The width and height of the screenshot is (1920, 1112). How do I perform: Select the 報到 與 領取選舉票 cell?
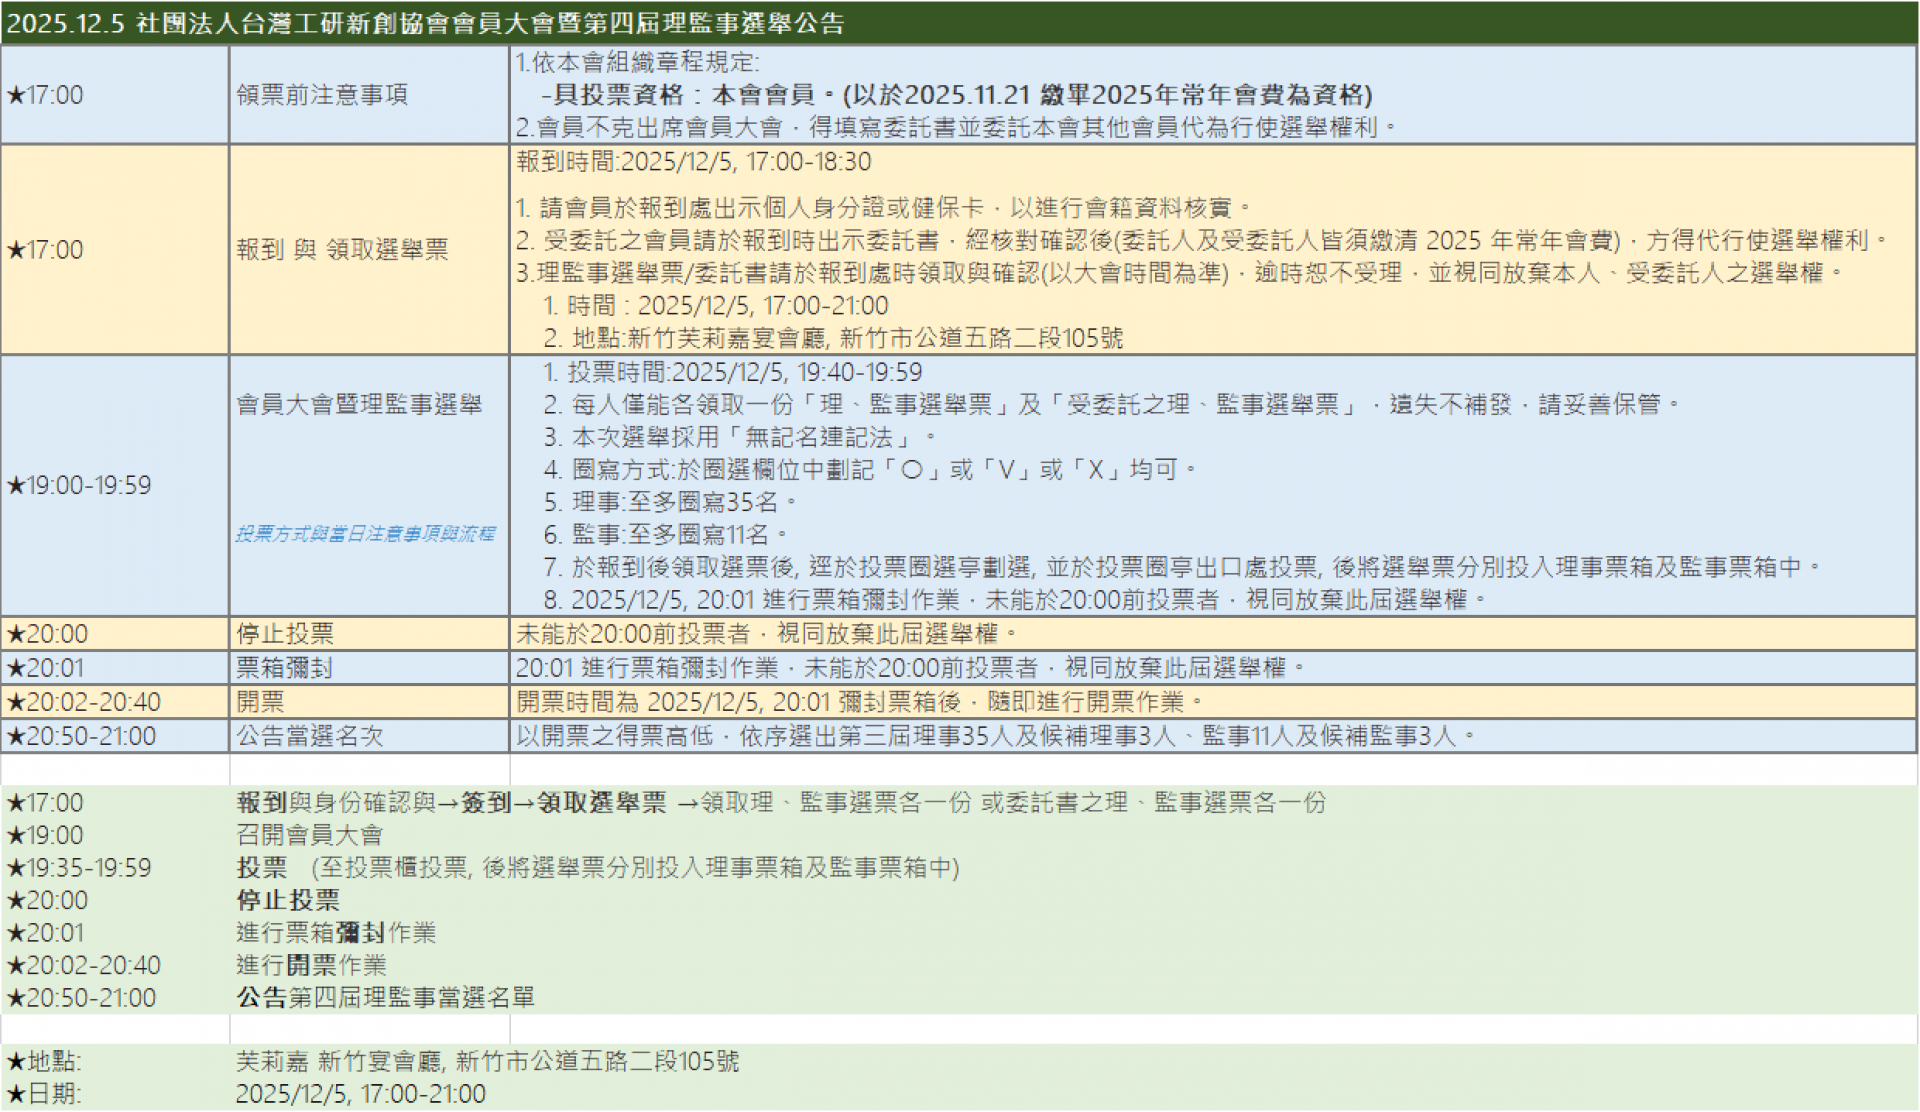pos(342,250)
